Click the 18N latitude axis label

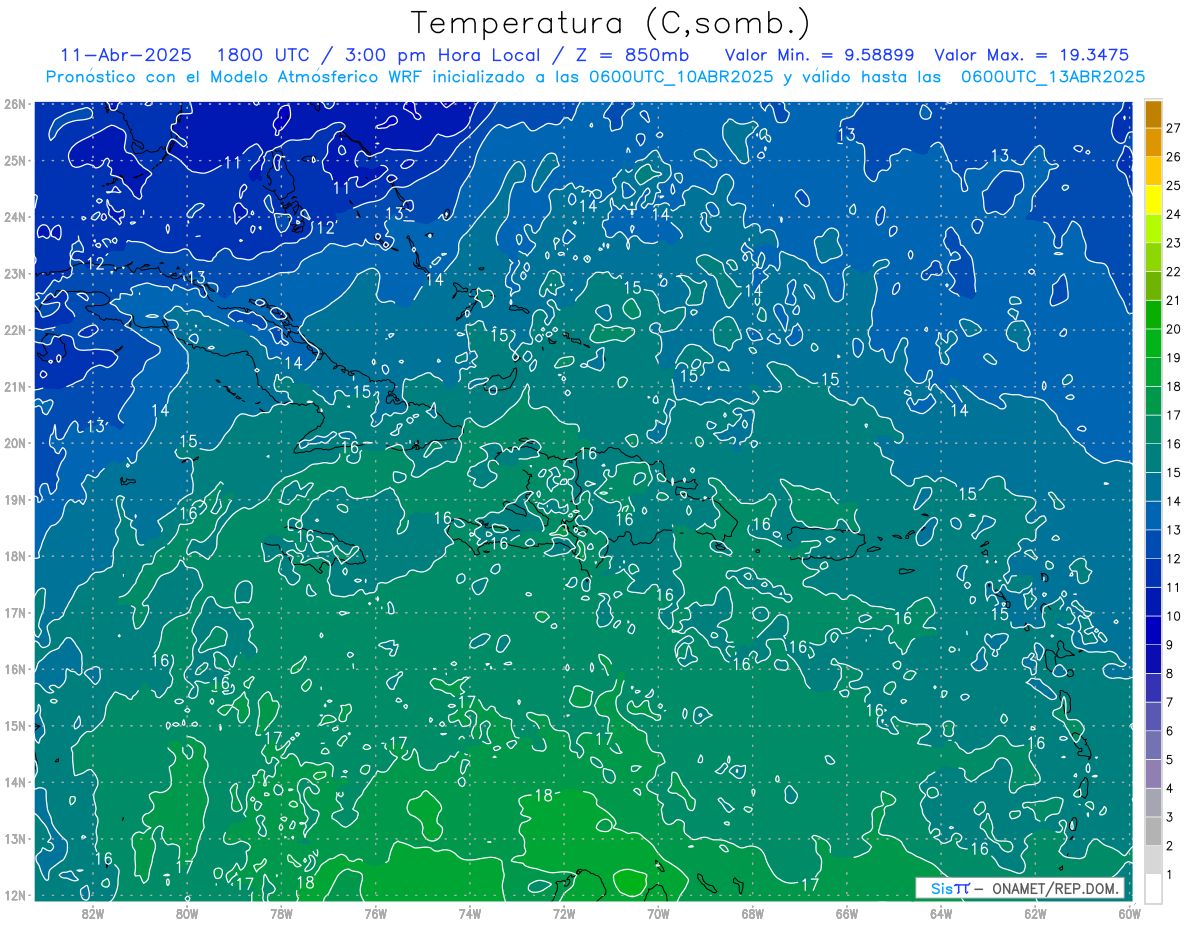click(x=15, y=556)
